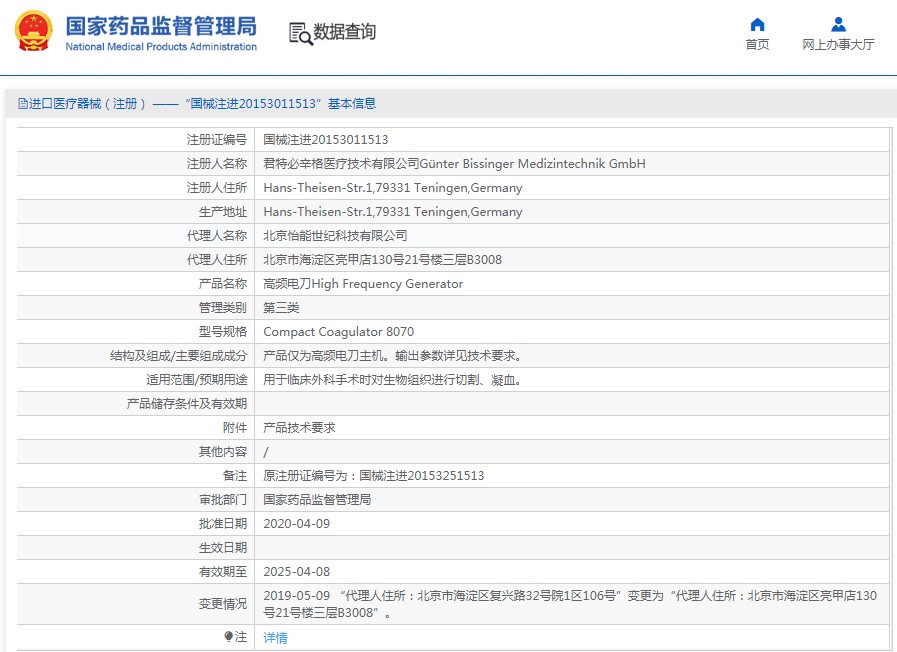Click the 注册人住所 address value
The height and width of the screenshot is (652, 897).
[393, 188]
